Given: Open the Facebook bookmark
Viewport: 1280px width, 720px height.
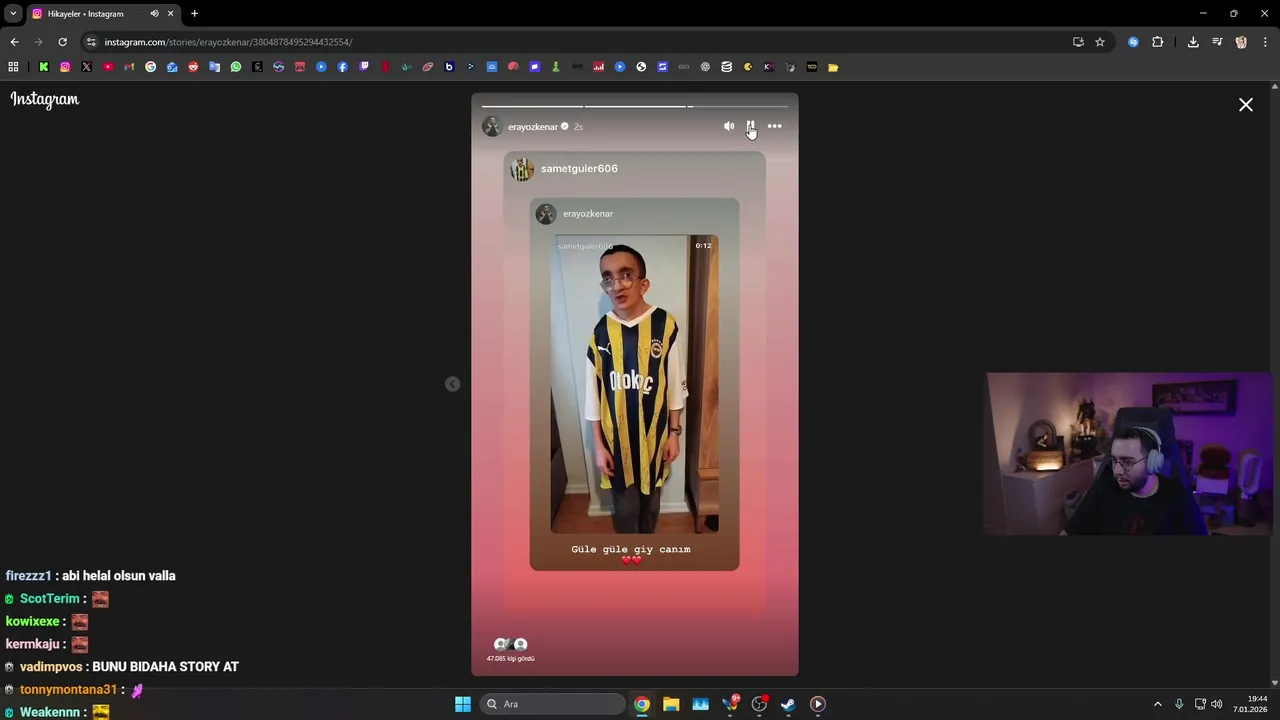Looking at the screenshot, I should (342, 67).
